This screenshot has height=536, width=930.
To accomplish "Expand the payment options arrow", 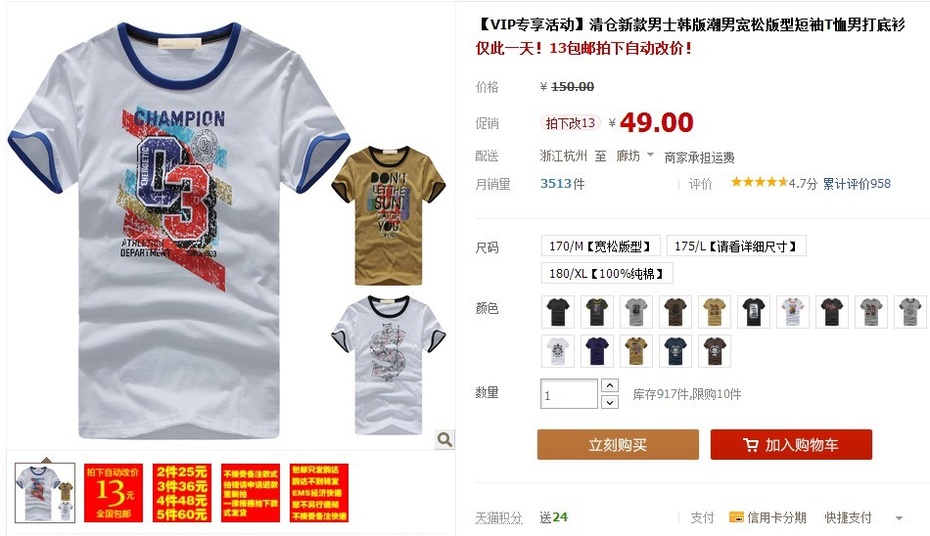I will point(899,518).
